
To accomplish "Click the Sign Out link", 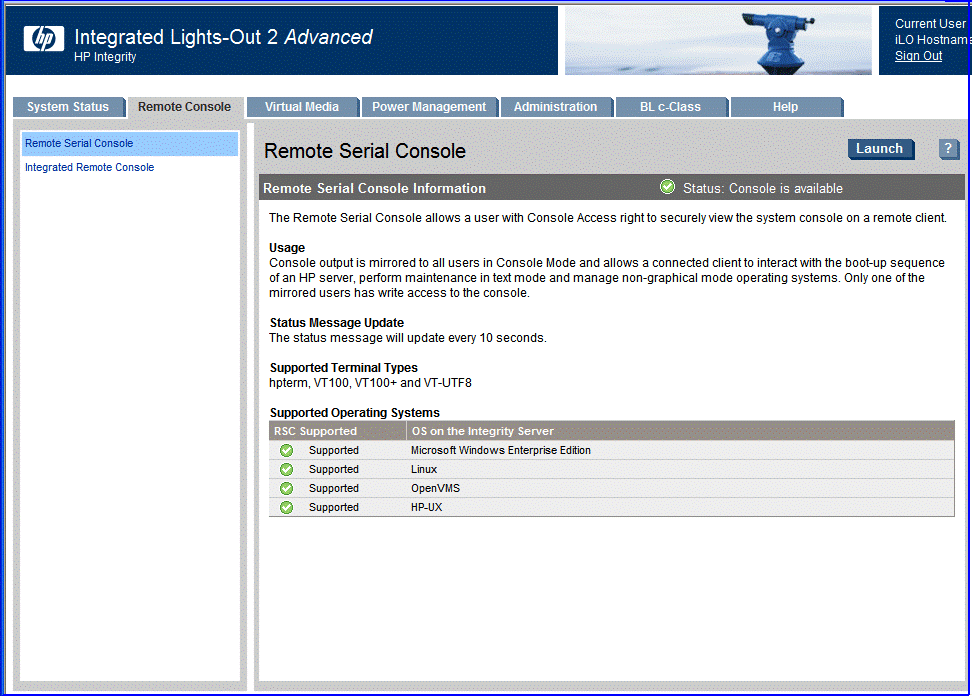I will tap(918, 56).
